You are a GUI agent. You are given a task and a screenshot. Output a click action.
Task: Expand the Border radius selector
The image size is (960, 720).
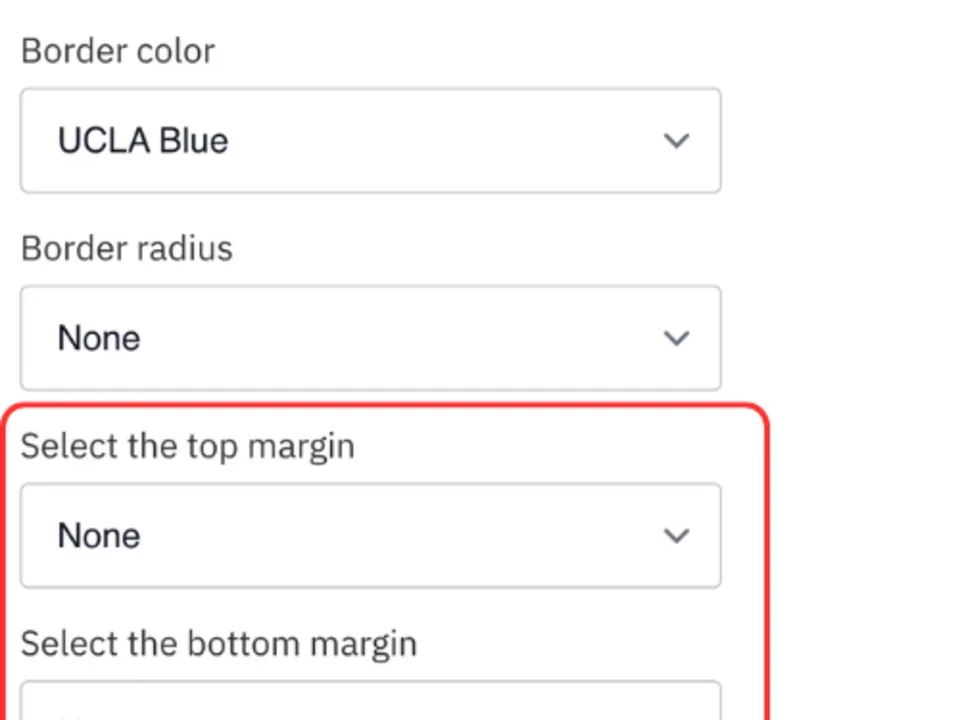pos(370,338)
